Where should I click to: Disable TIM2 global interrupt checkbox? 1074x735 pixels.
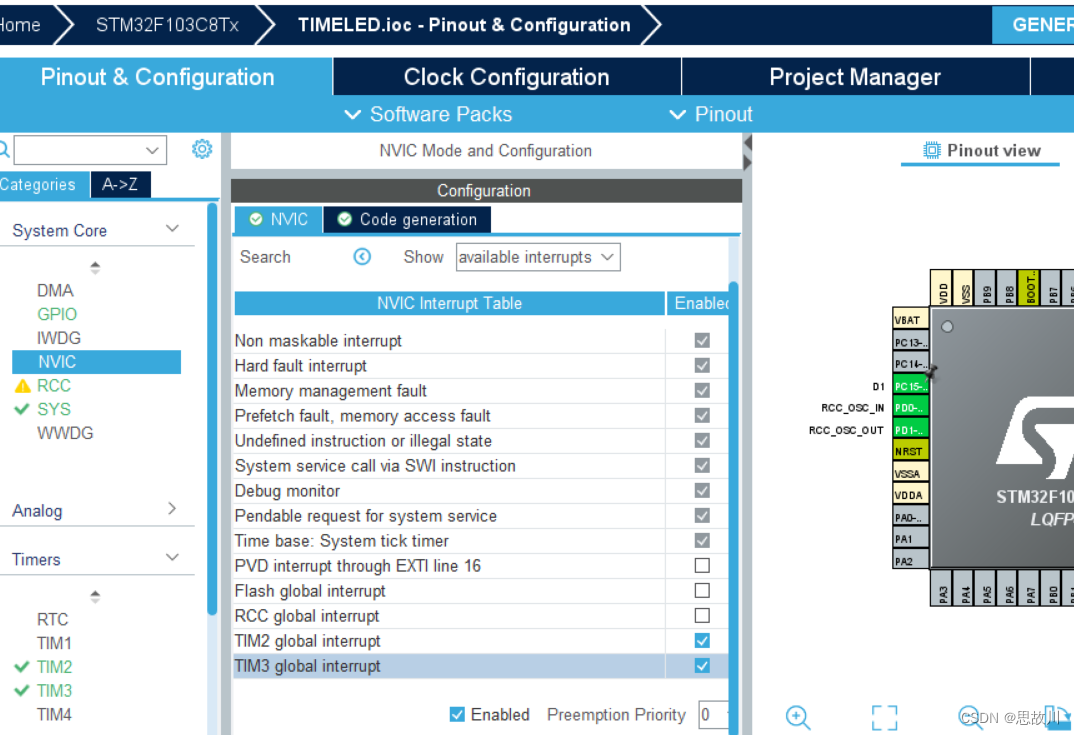click(702, 640)
